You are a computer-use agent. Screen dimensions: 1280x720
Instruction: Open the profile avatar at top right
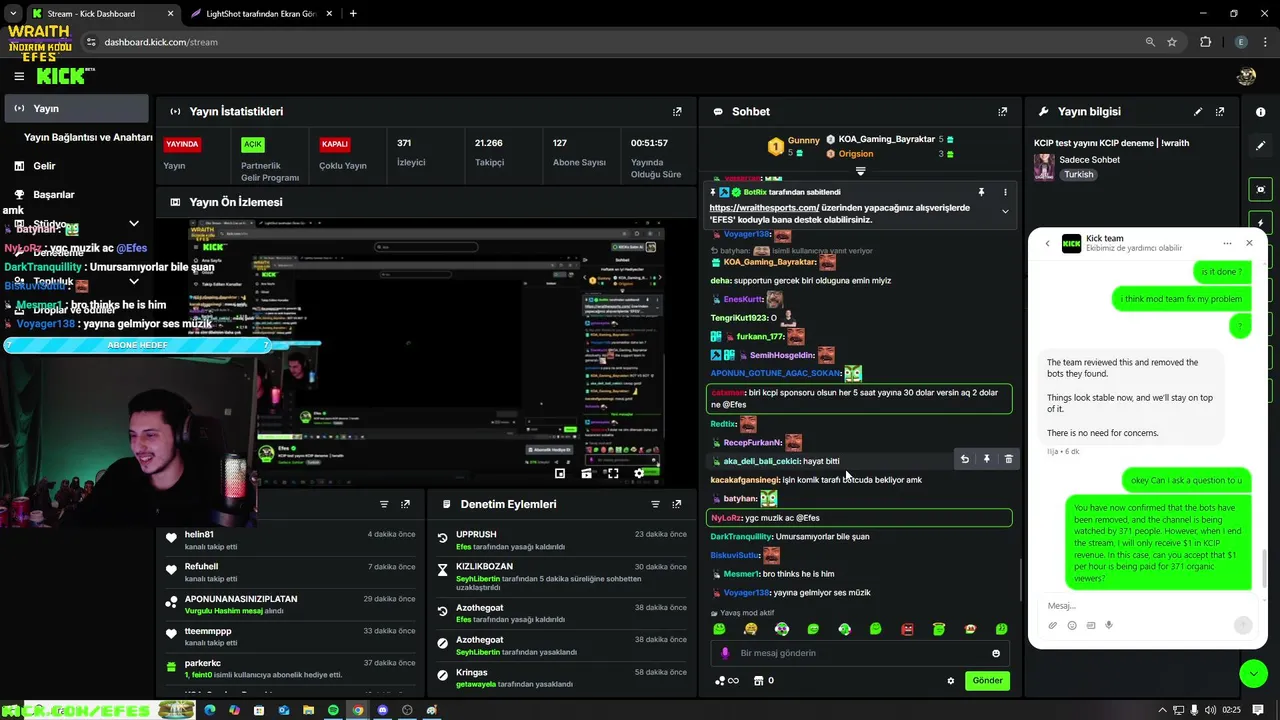click(1246, 76)
